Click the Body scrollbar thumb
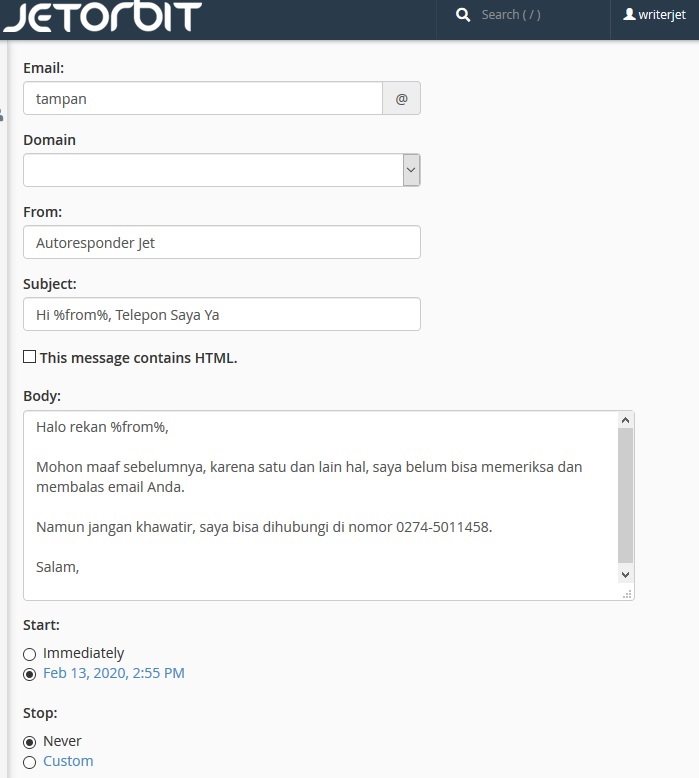This screenshot has height=778, width=699. pos(626,495)
